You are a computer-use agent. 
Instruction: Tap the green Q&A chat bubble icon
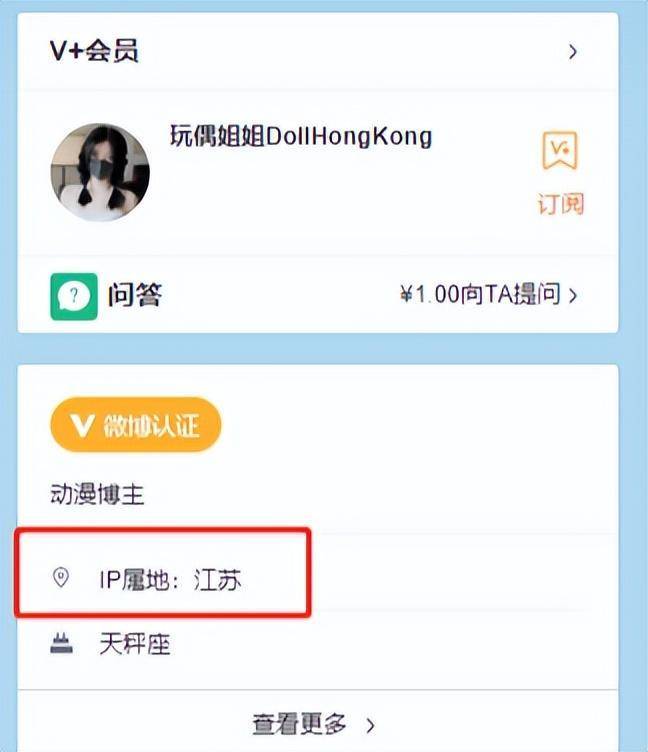click(x=74, y=296)
